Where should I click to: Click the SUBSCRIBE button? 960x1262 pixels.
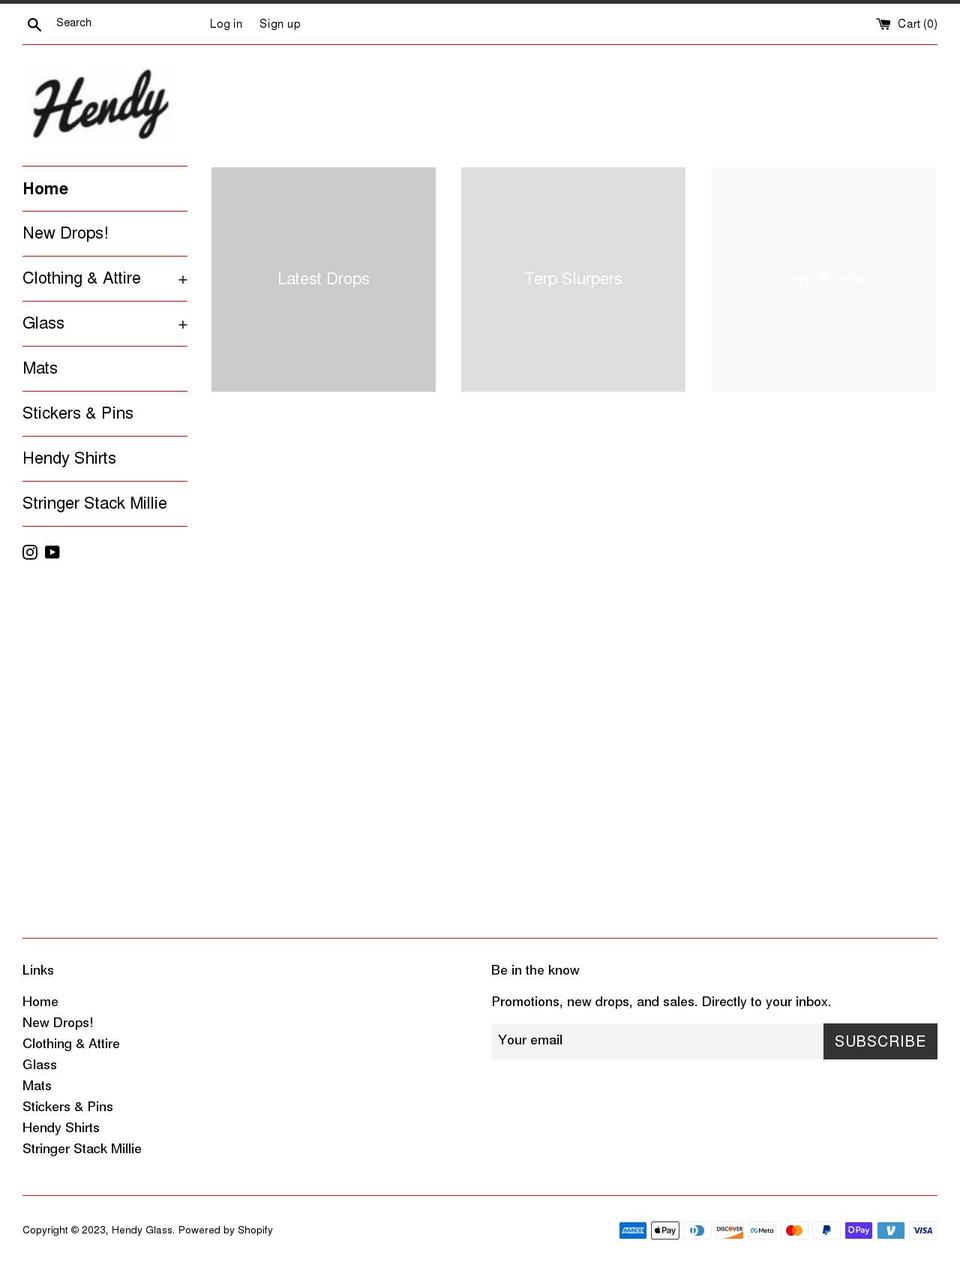click(x=880, y=1041)
